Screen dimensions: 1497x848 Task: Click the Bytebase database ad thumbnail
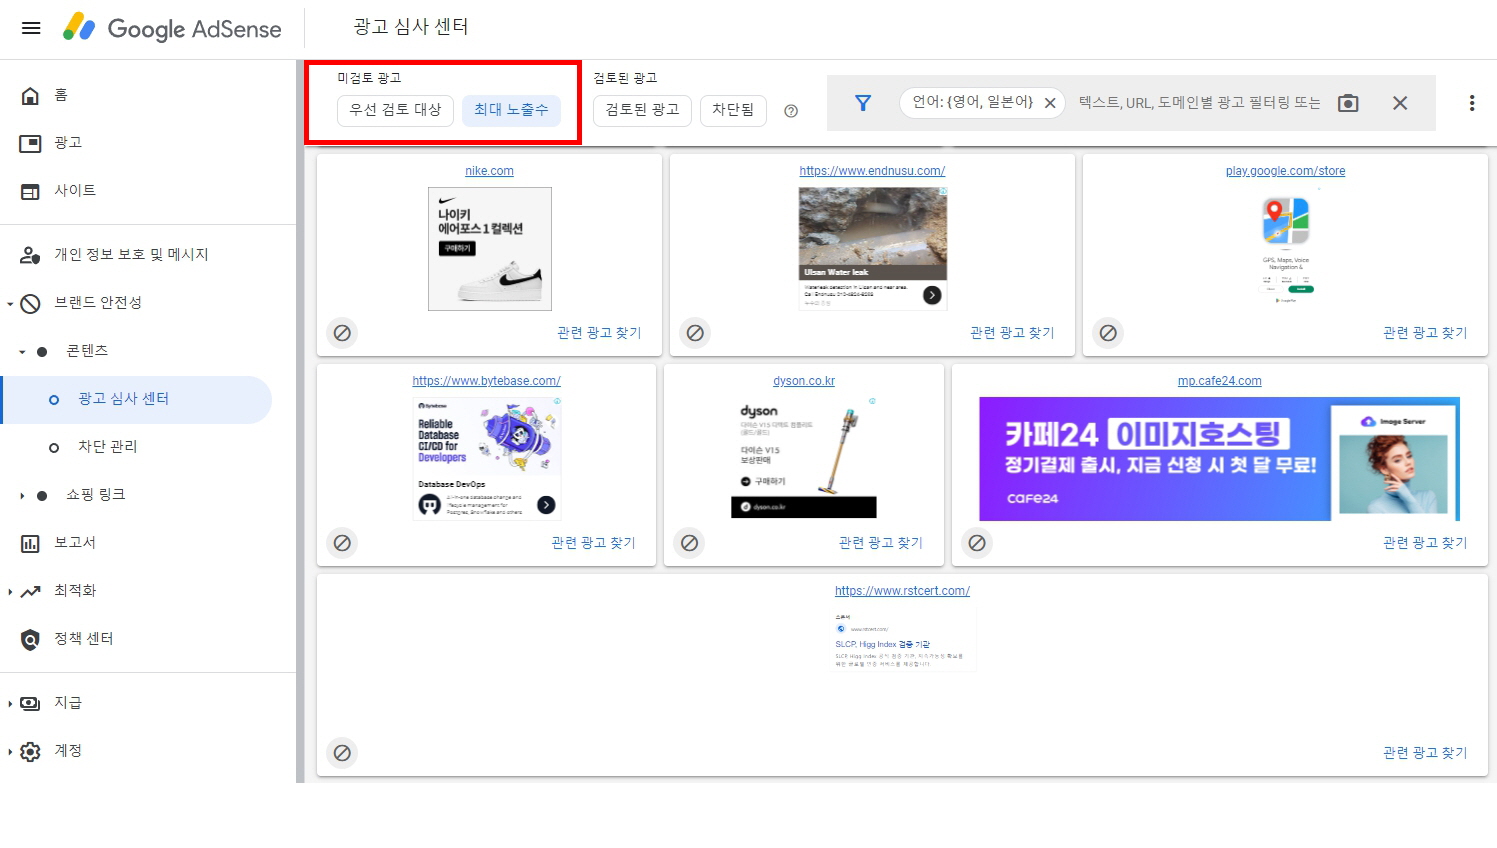486,459
